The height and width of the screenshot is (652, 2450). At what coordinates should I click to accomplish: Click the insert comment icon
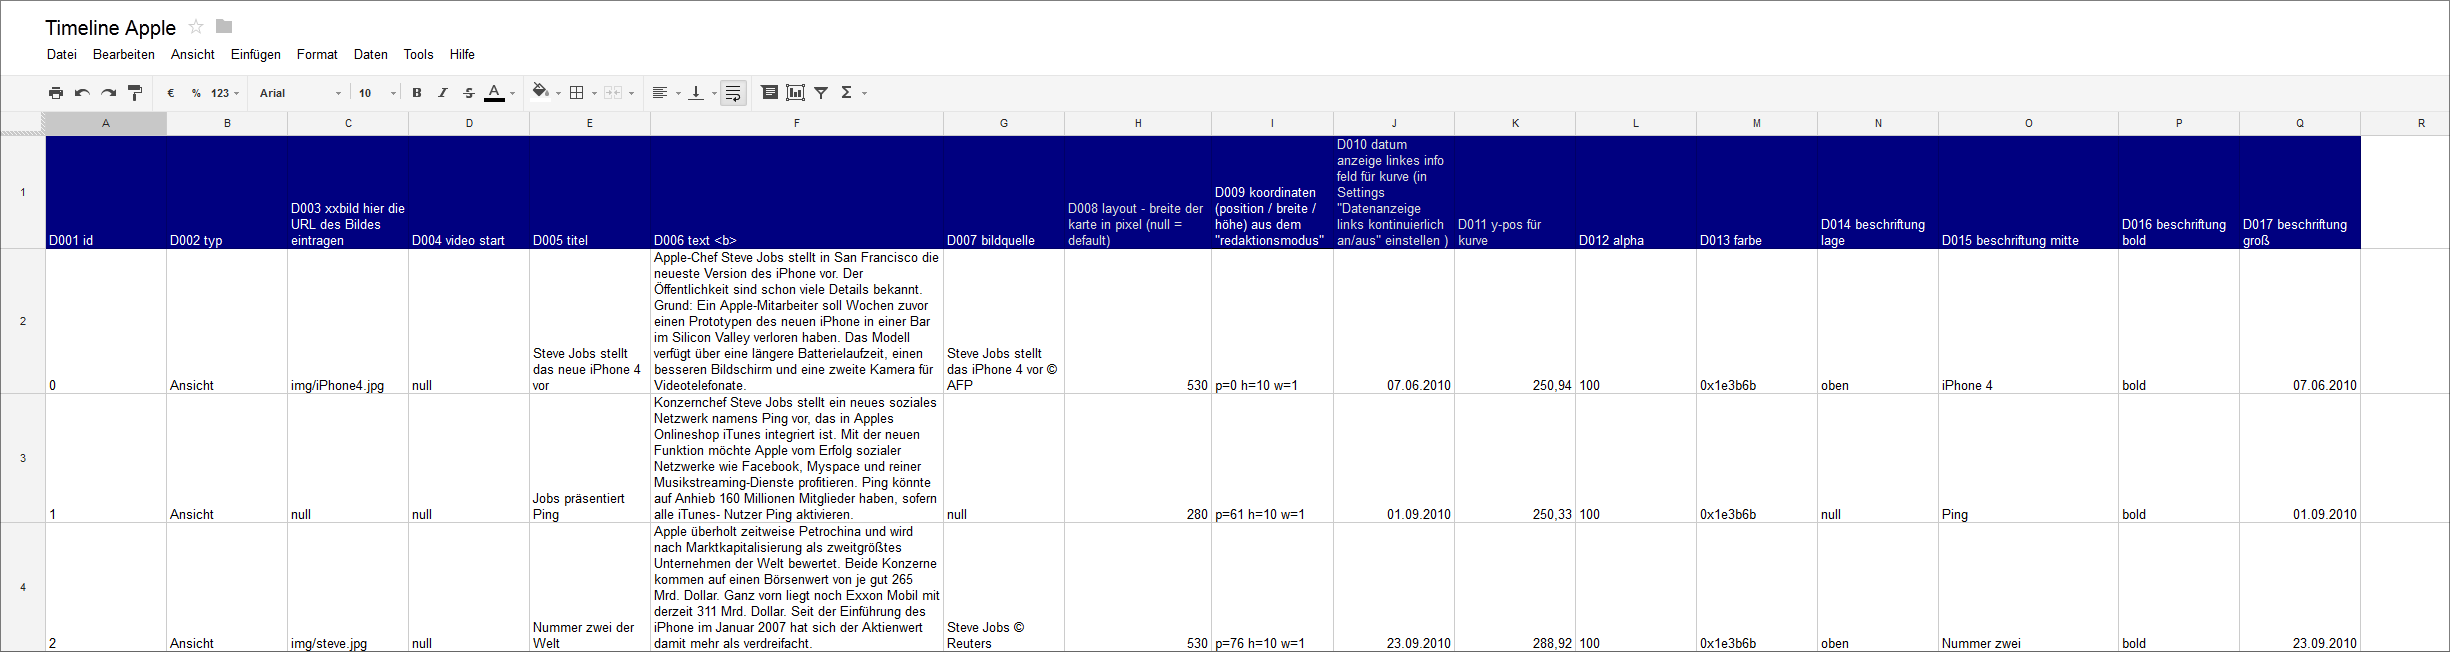pyautogui.click(x=769, y=93)
